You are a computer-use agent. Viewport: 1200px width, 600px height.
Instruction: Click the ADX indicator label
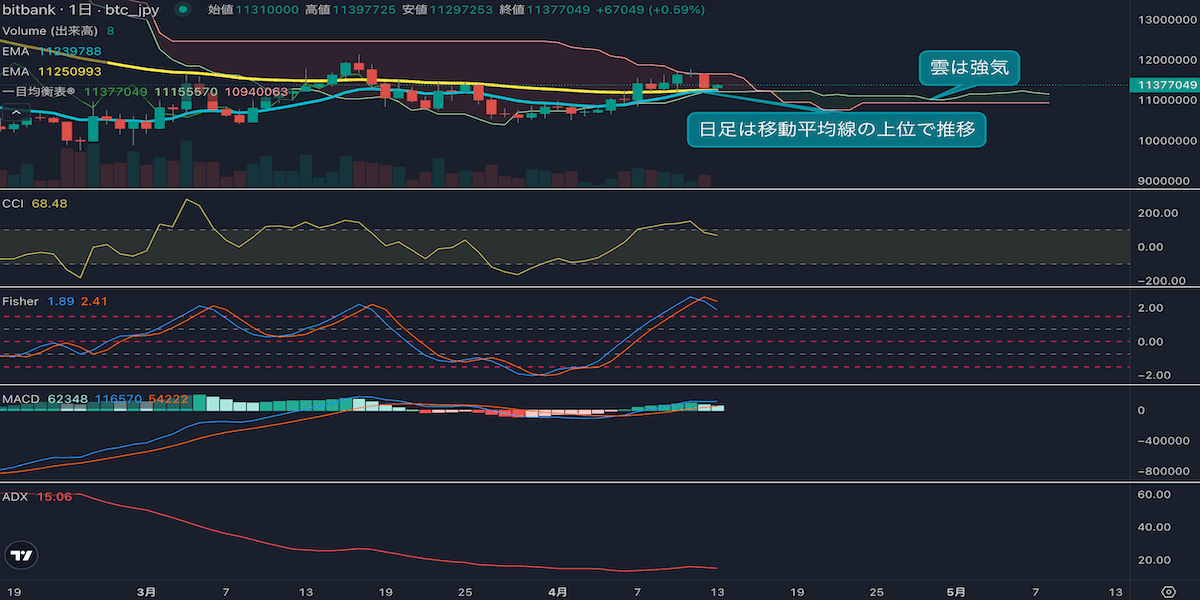15,496
